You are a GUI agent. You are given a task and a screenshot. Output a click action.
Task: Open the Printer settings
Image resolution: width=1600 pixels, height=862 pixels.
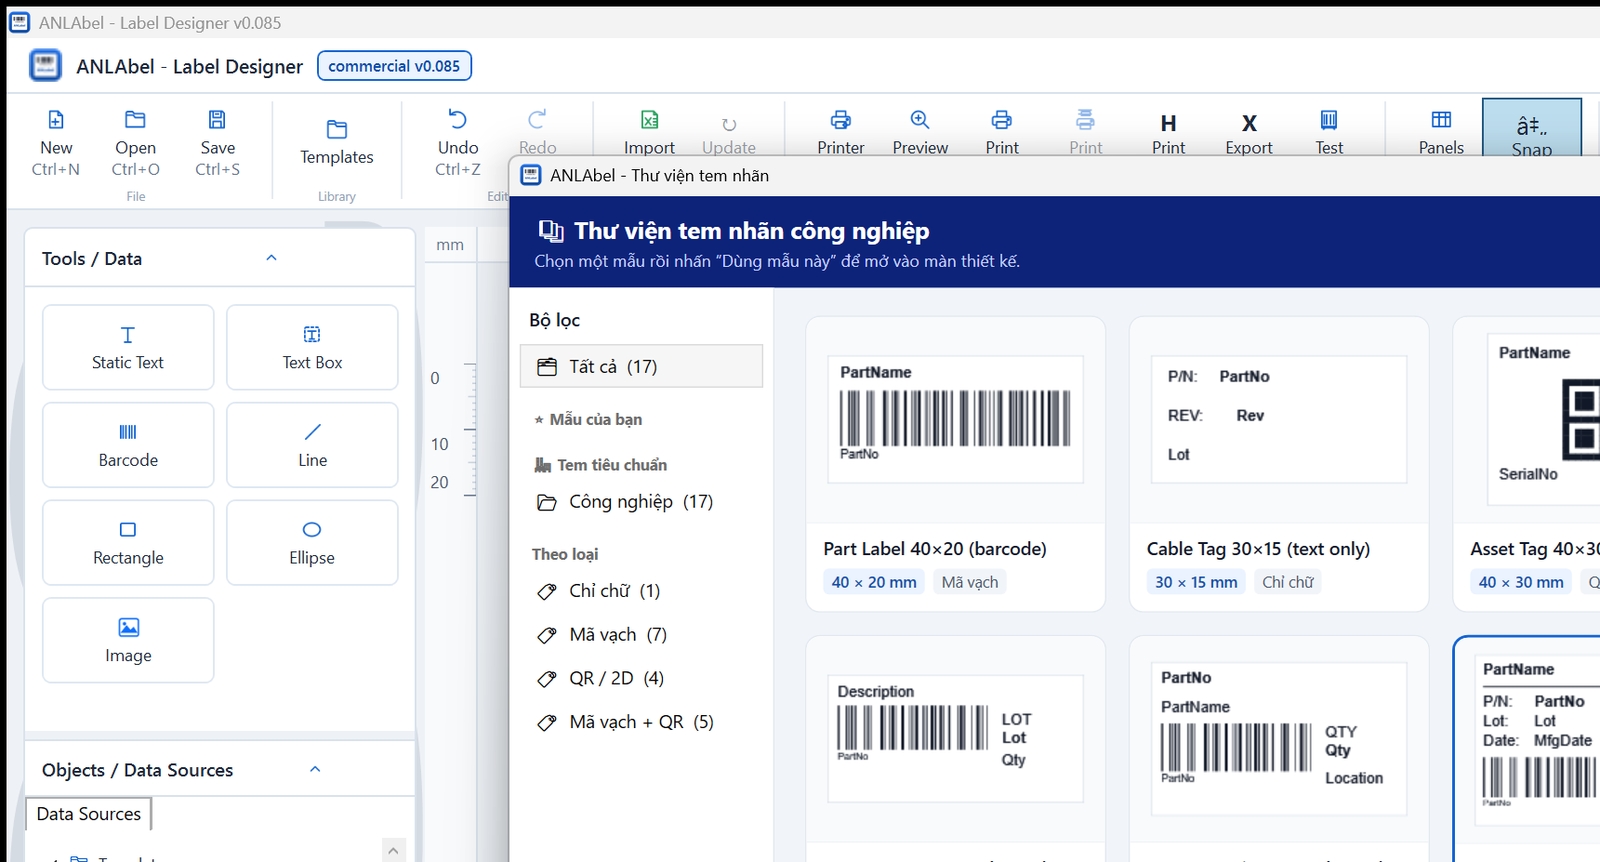[841, 133]
